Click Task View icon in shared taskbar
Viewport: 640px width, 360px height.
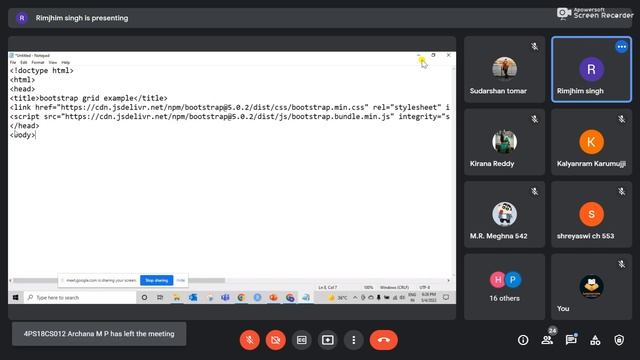[x=160, y=298]
